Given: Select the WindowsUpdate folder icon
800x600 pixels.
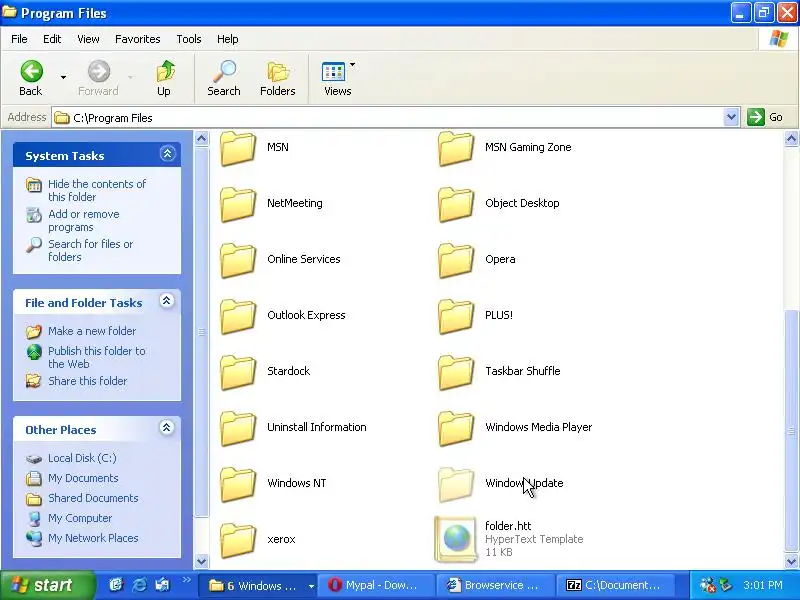Looking at the screenshot, I should [456, 485].
